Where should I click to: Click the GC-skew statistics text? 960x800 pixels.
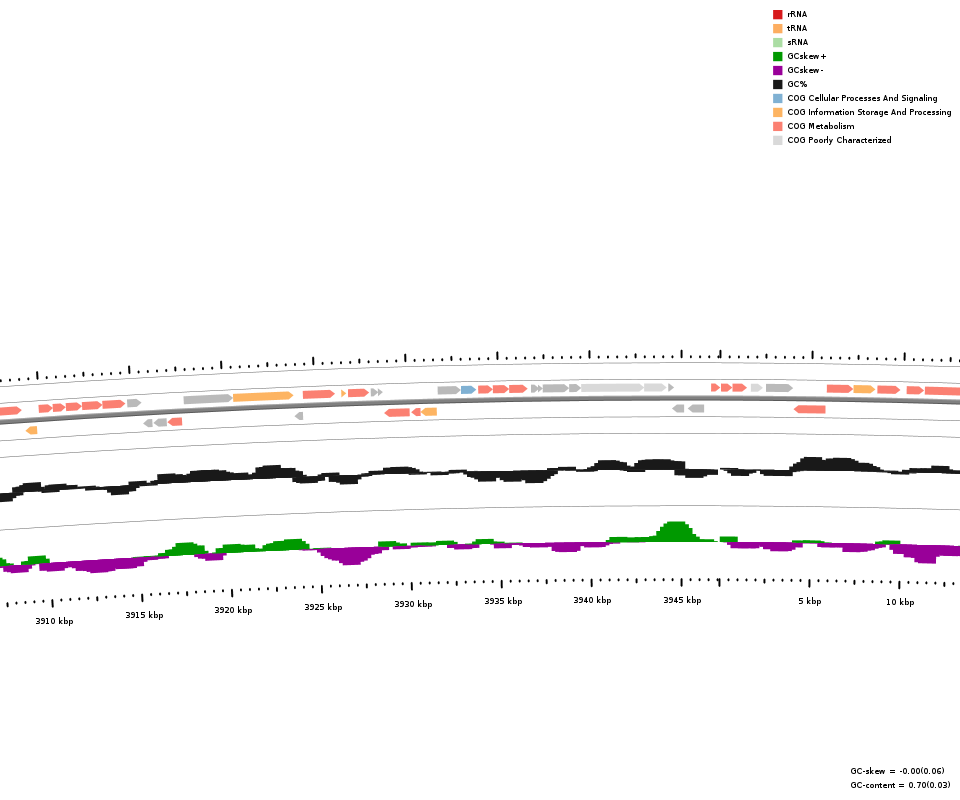pos(897,771)
